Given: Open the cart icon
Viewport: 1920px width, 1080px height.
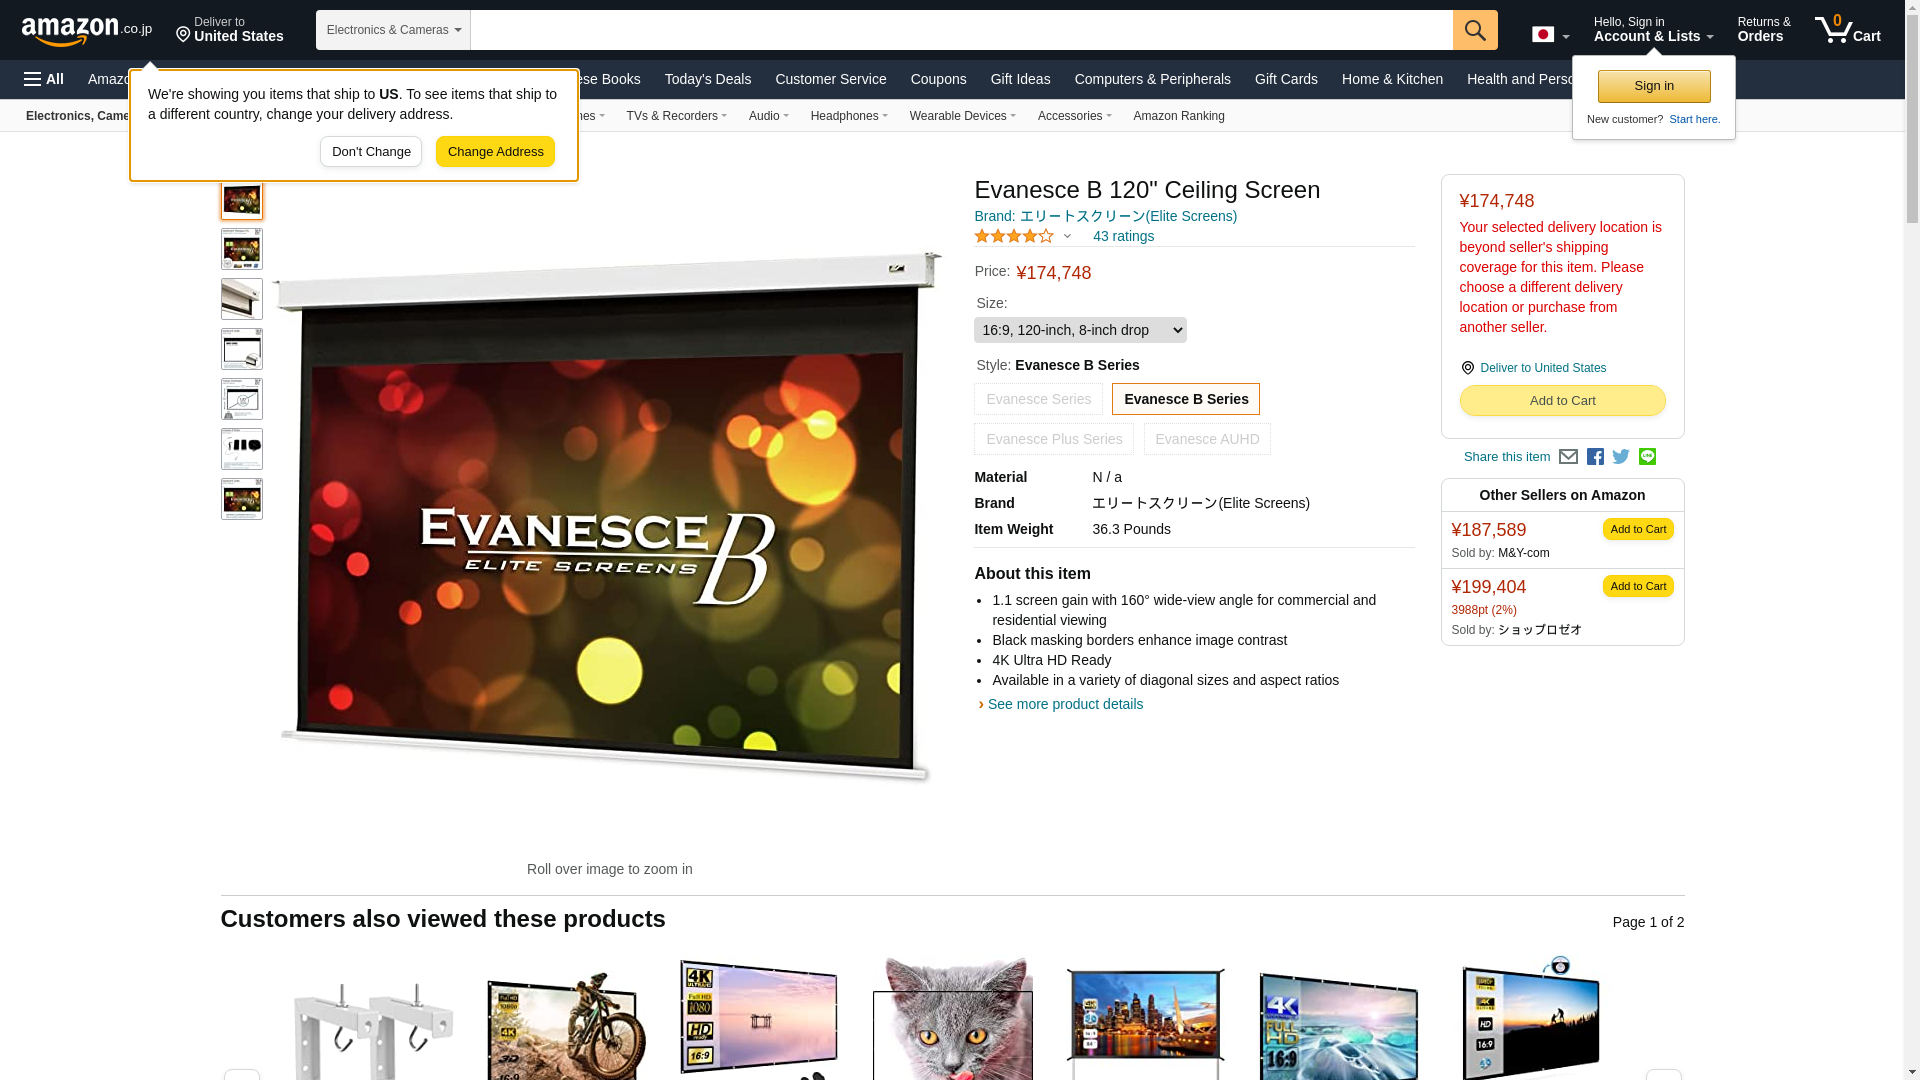Looking at the screenshot, I should click(1848, 29).
